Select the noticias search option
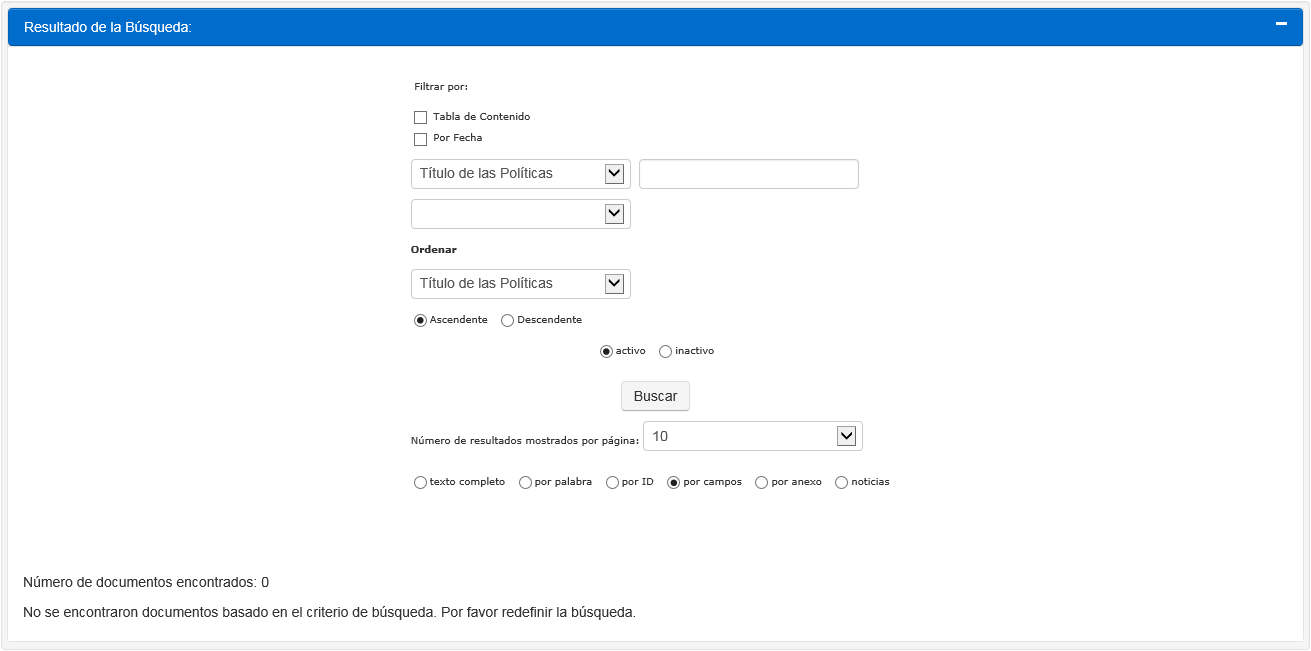Screen dimensions: 1311x651 (x=841, y=483)
